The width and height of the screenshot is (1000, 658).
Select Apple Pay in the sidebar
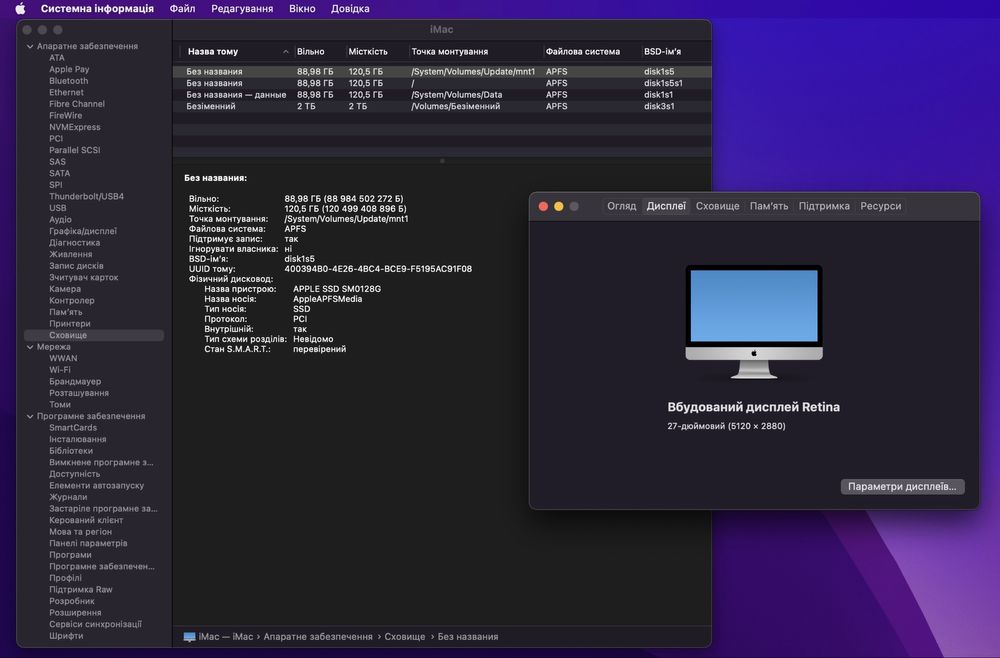(69, 69)
